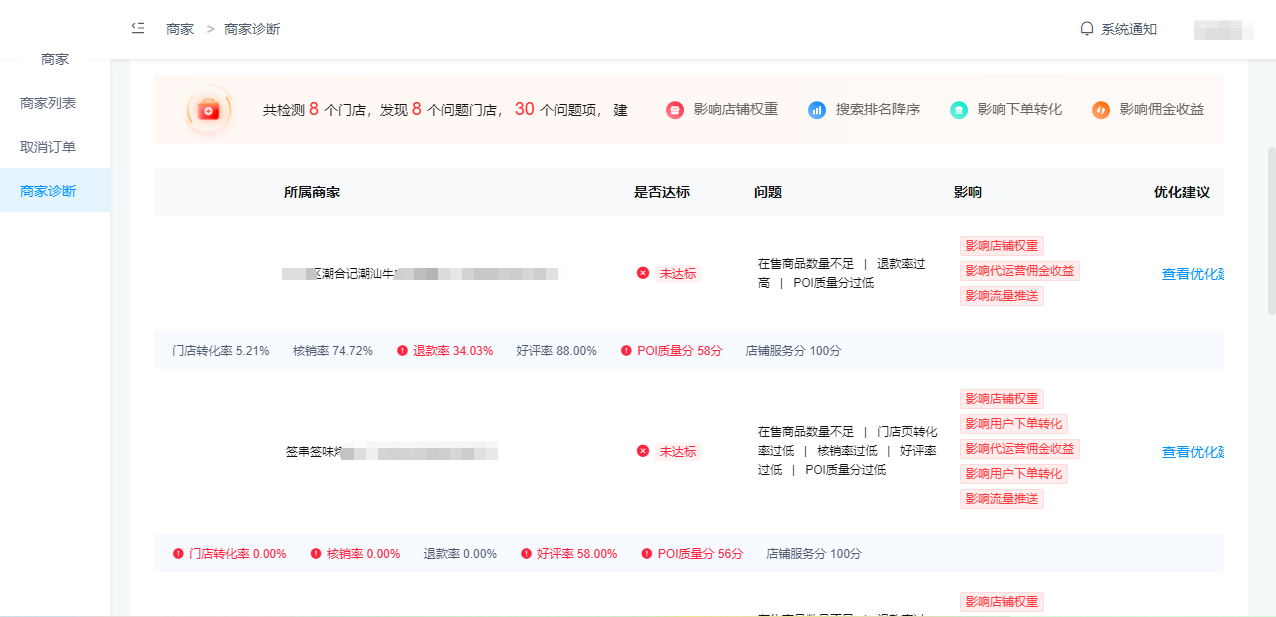Click the warning icon beside 退款率 34.03%
Screen dimensions: 1276x617
coord(402,351)
